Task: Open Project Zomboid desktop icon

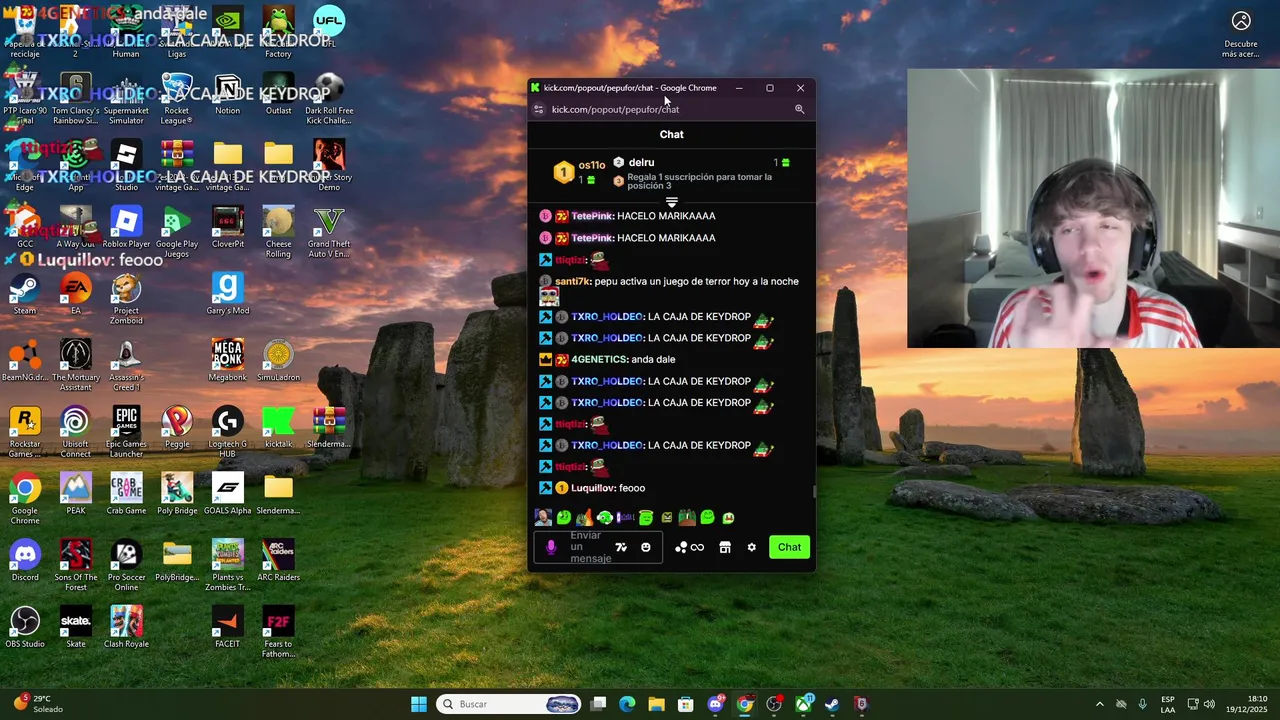Action: tap(126, 299)
